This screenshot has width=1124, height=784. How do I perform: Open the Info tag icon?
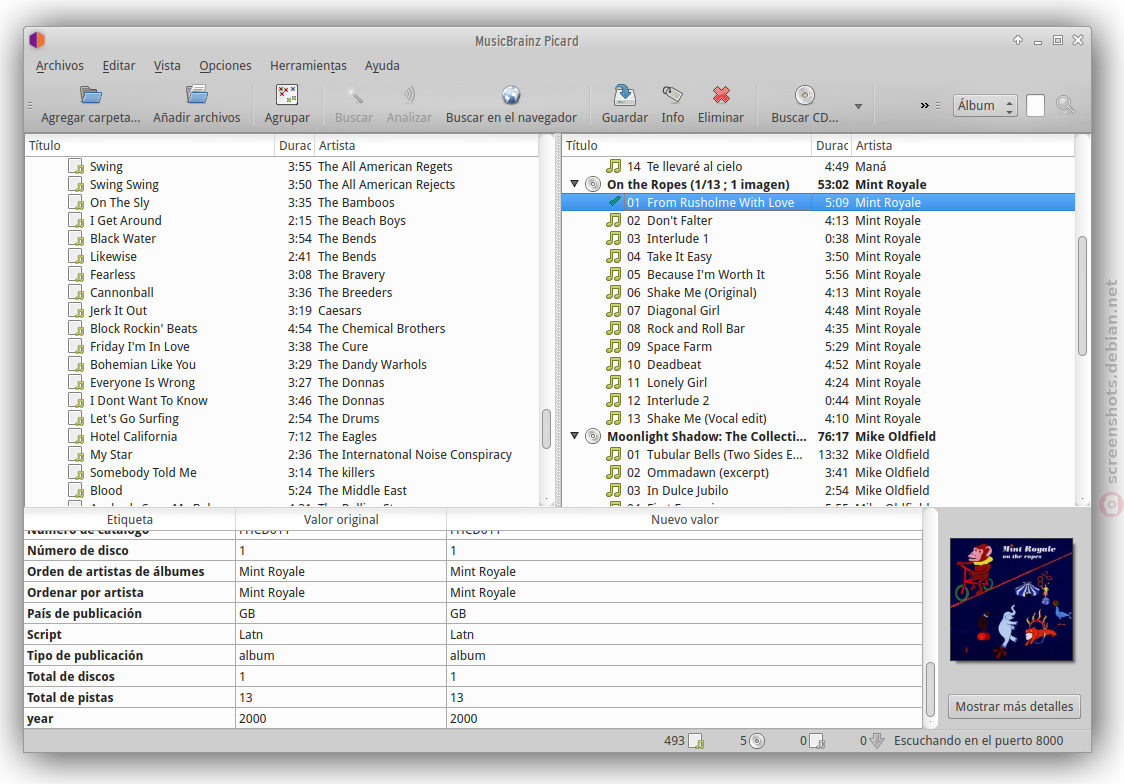(x=672, y=95)
